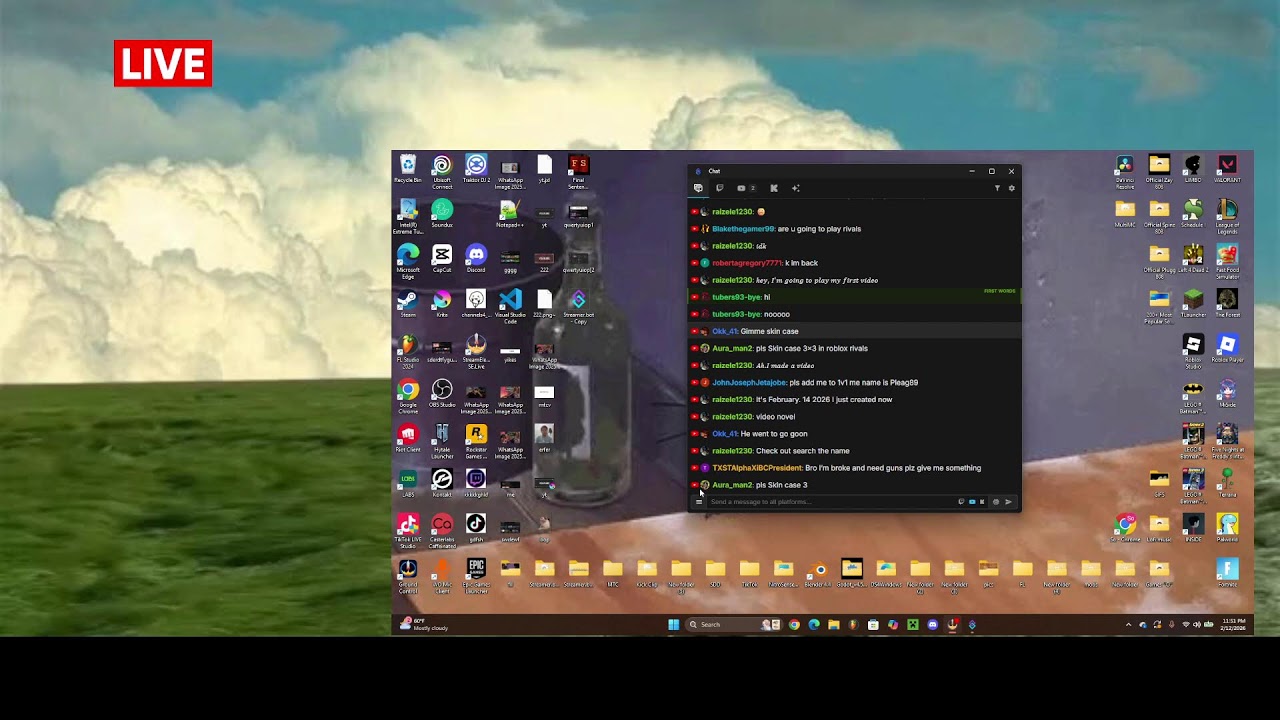
Task: Open The Forest desktop shortcut
Action: (x=1227, y=302)
